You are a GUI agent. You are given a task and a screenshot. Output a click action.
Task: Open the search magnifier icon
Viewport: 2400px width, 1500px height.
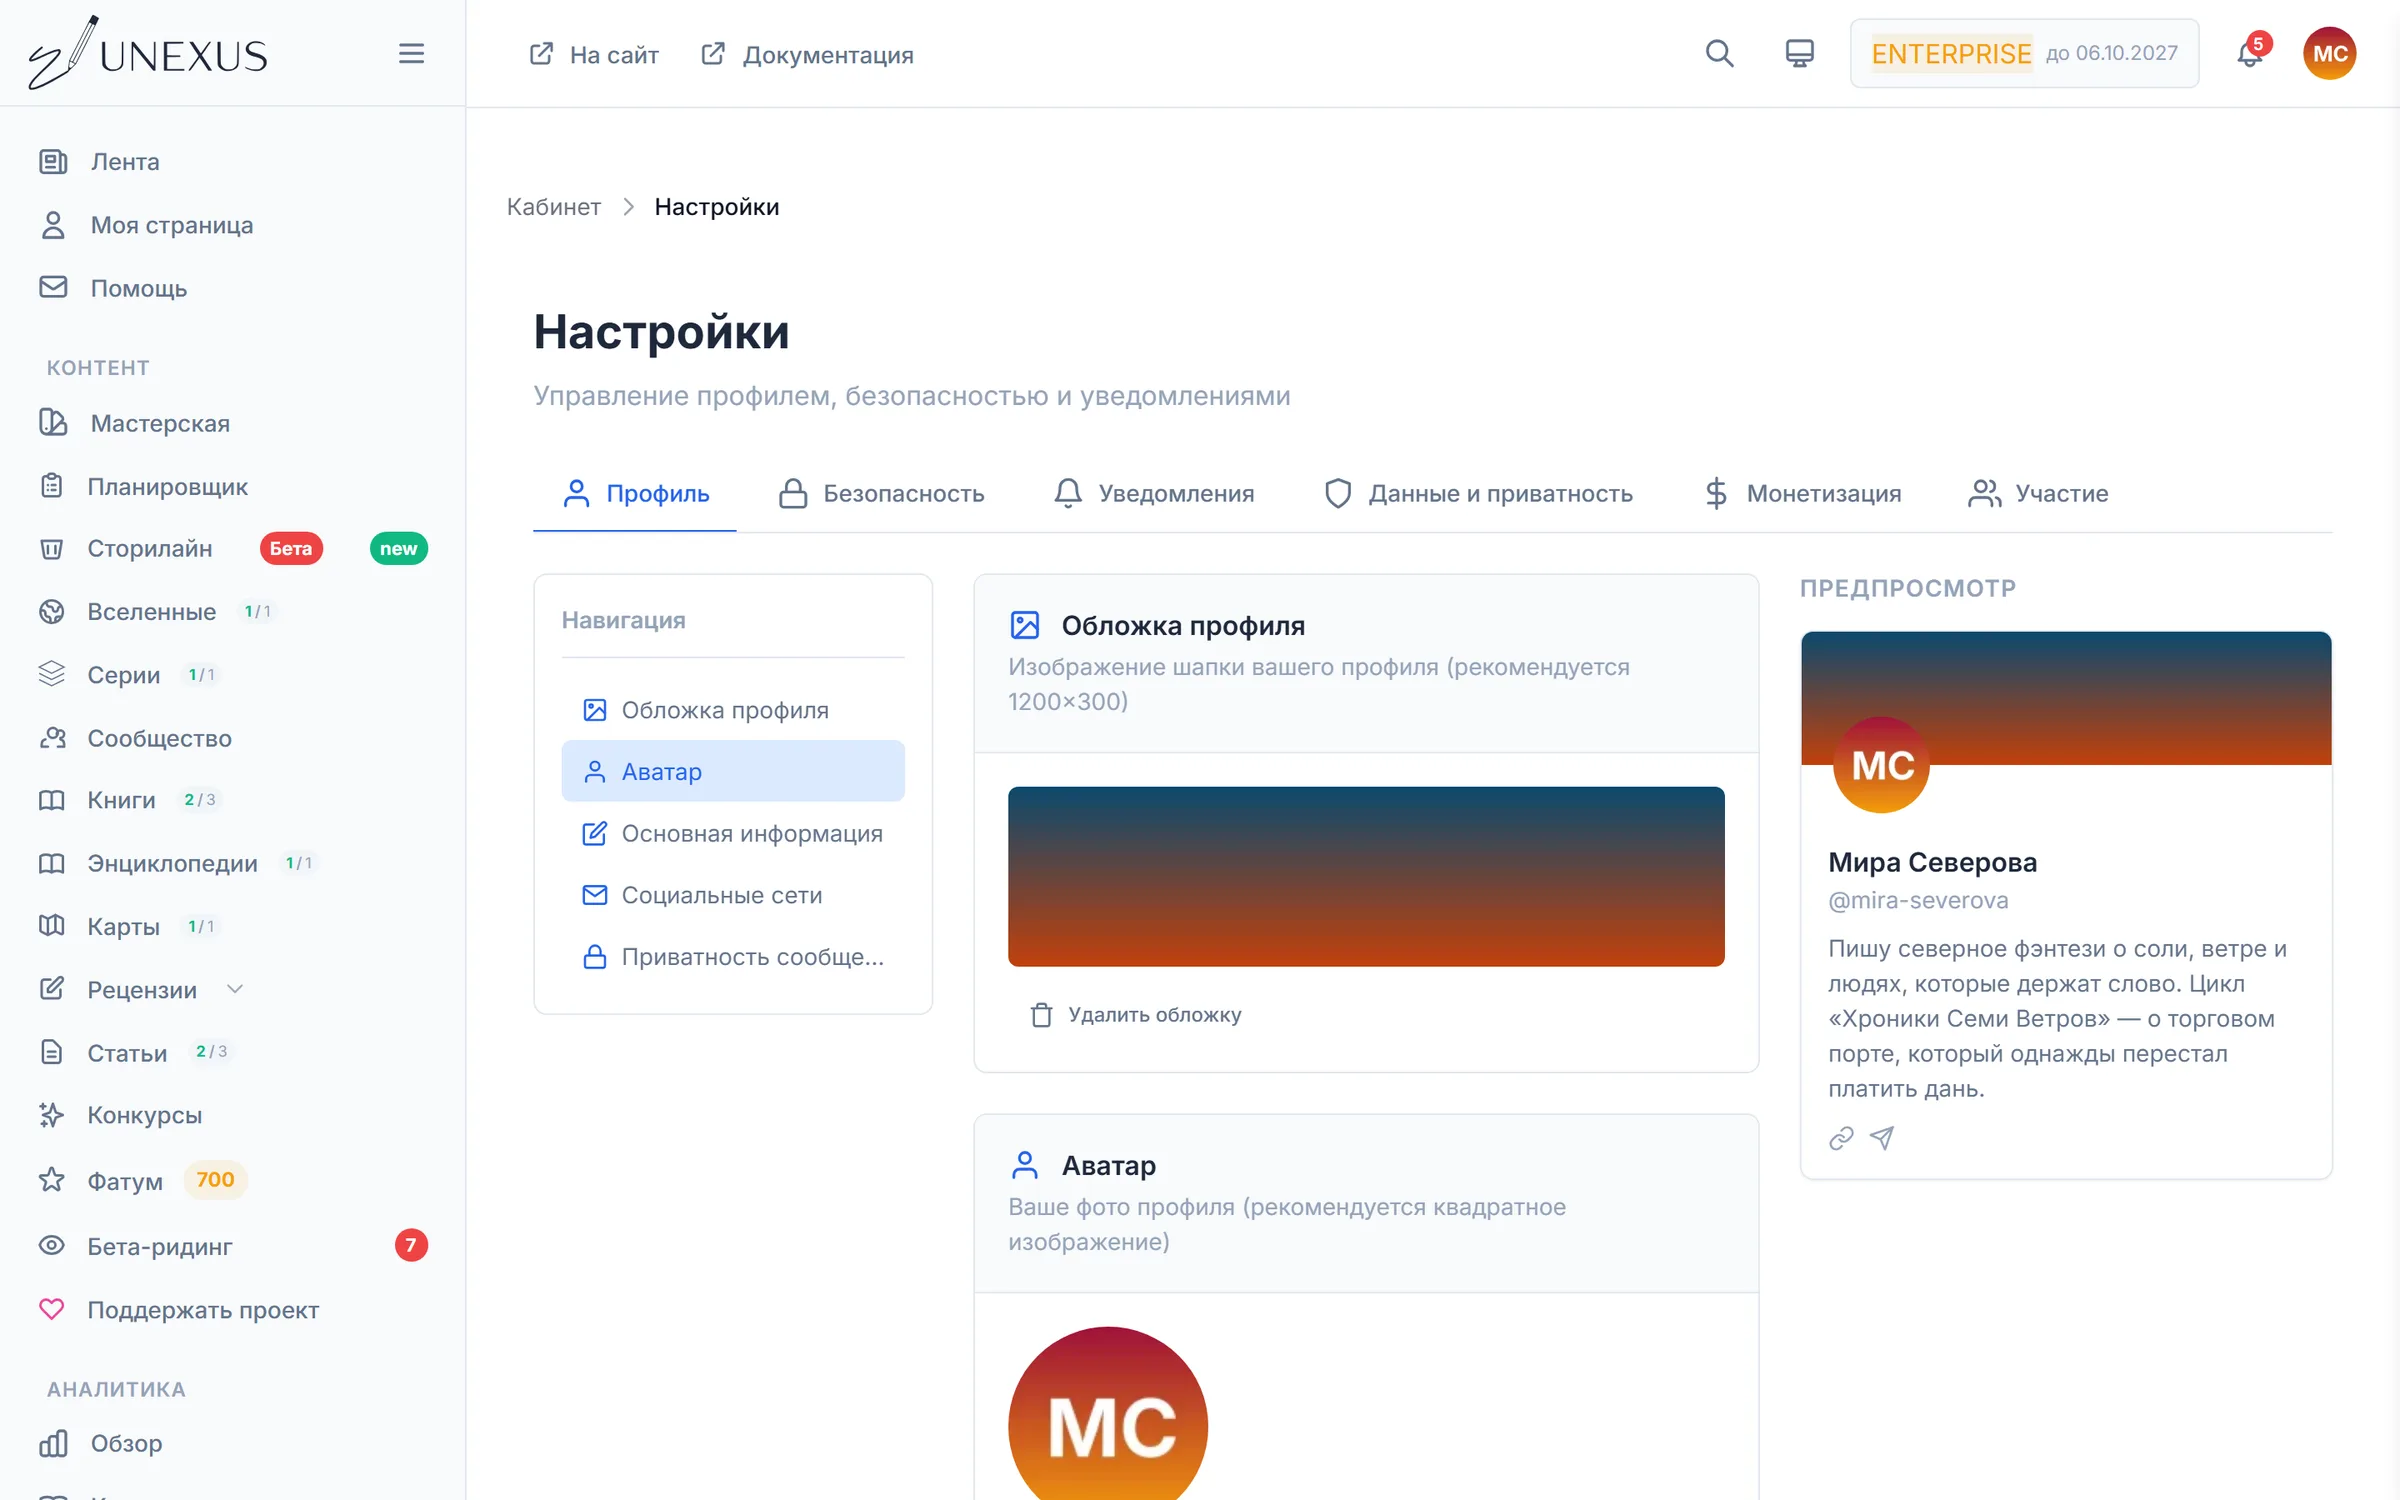[1719, 53]
